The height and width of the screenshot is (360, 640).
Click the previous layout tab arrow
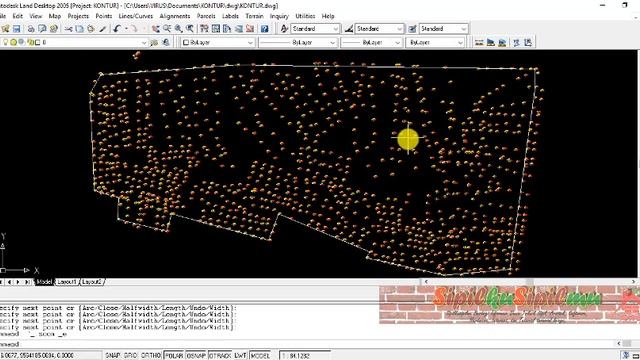point(9,282)
